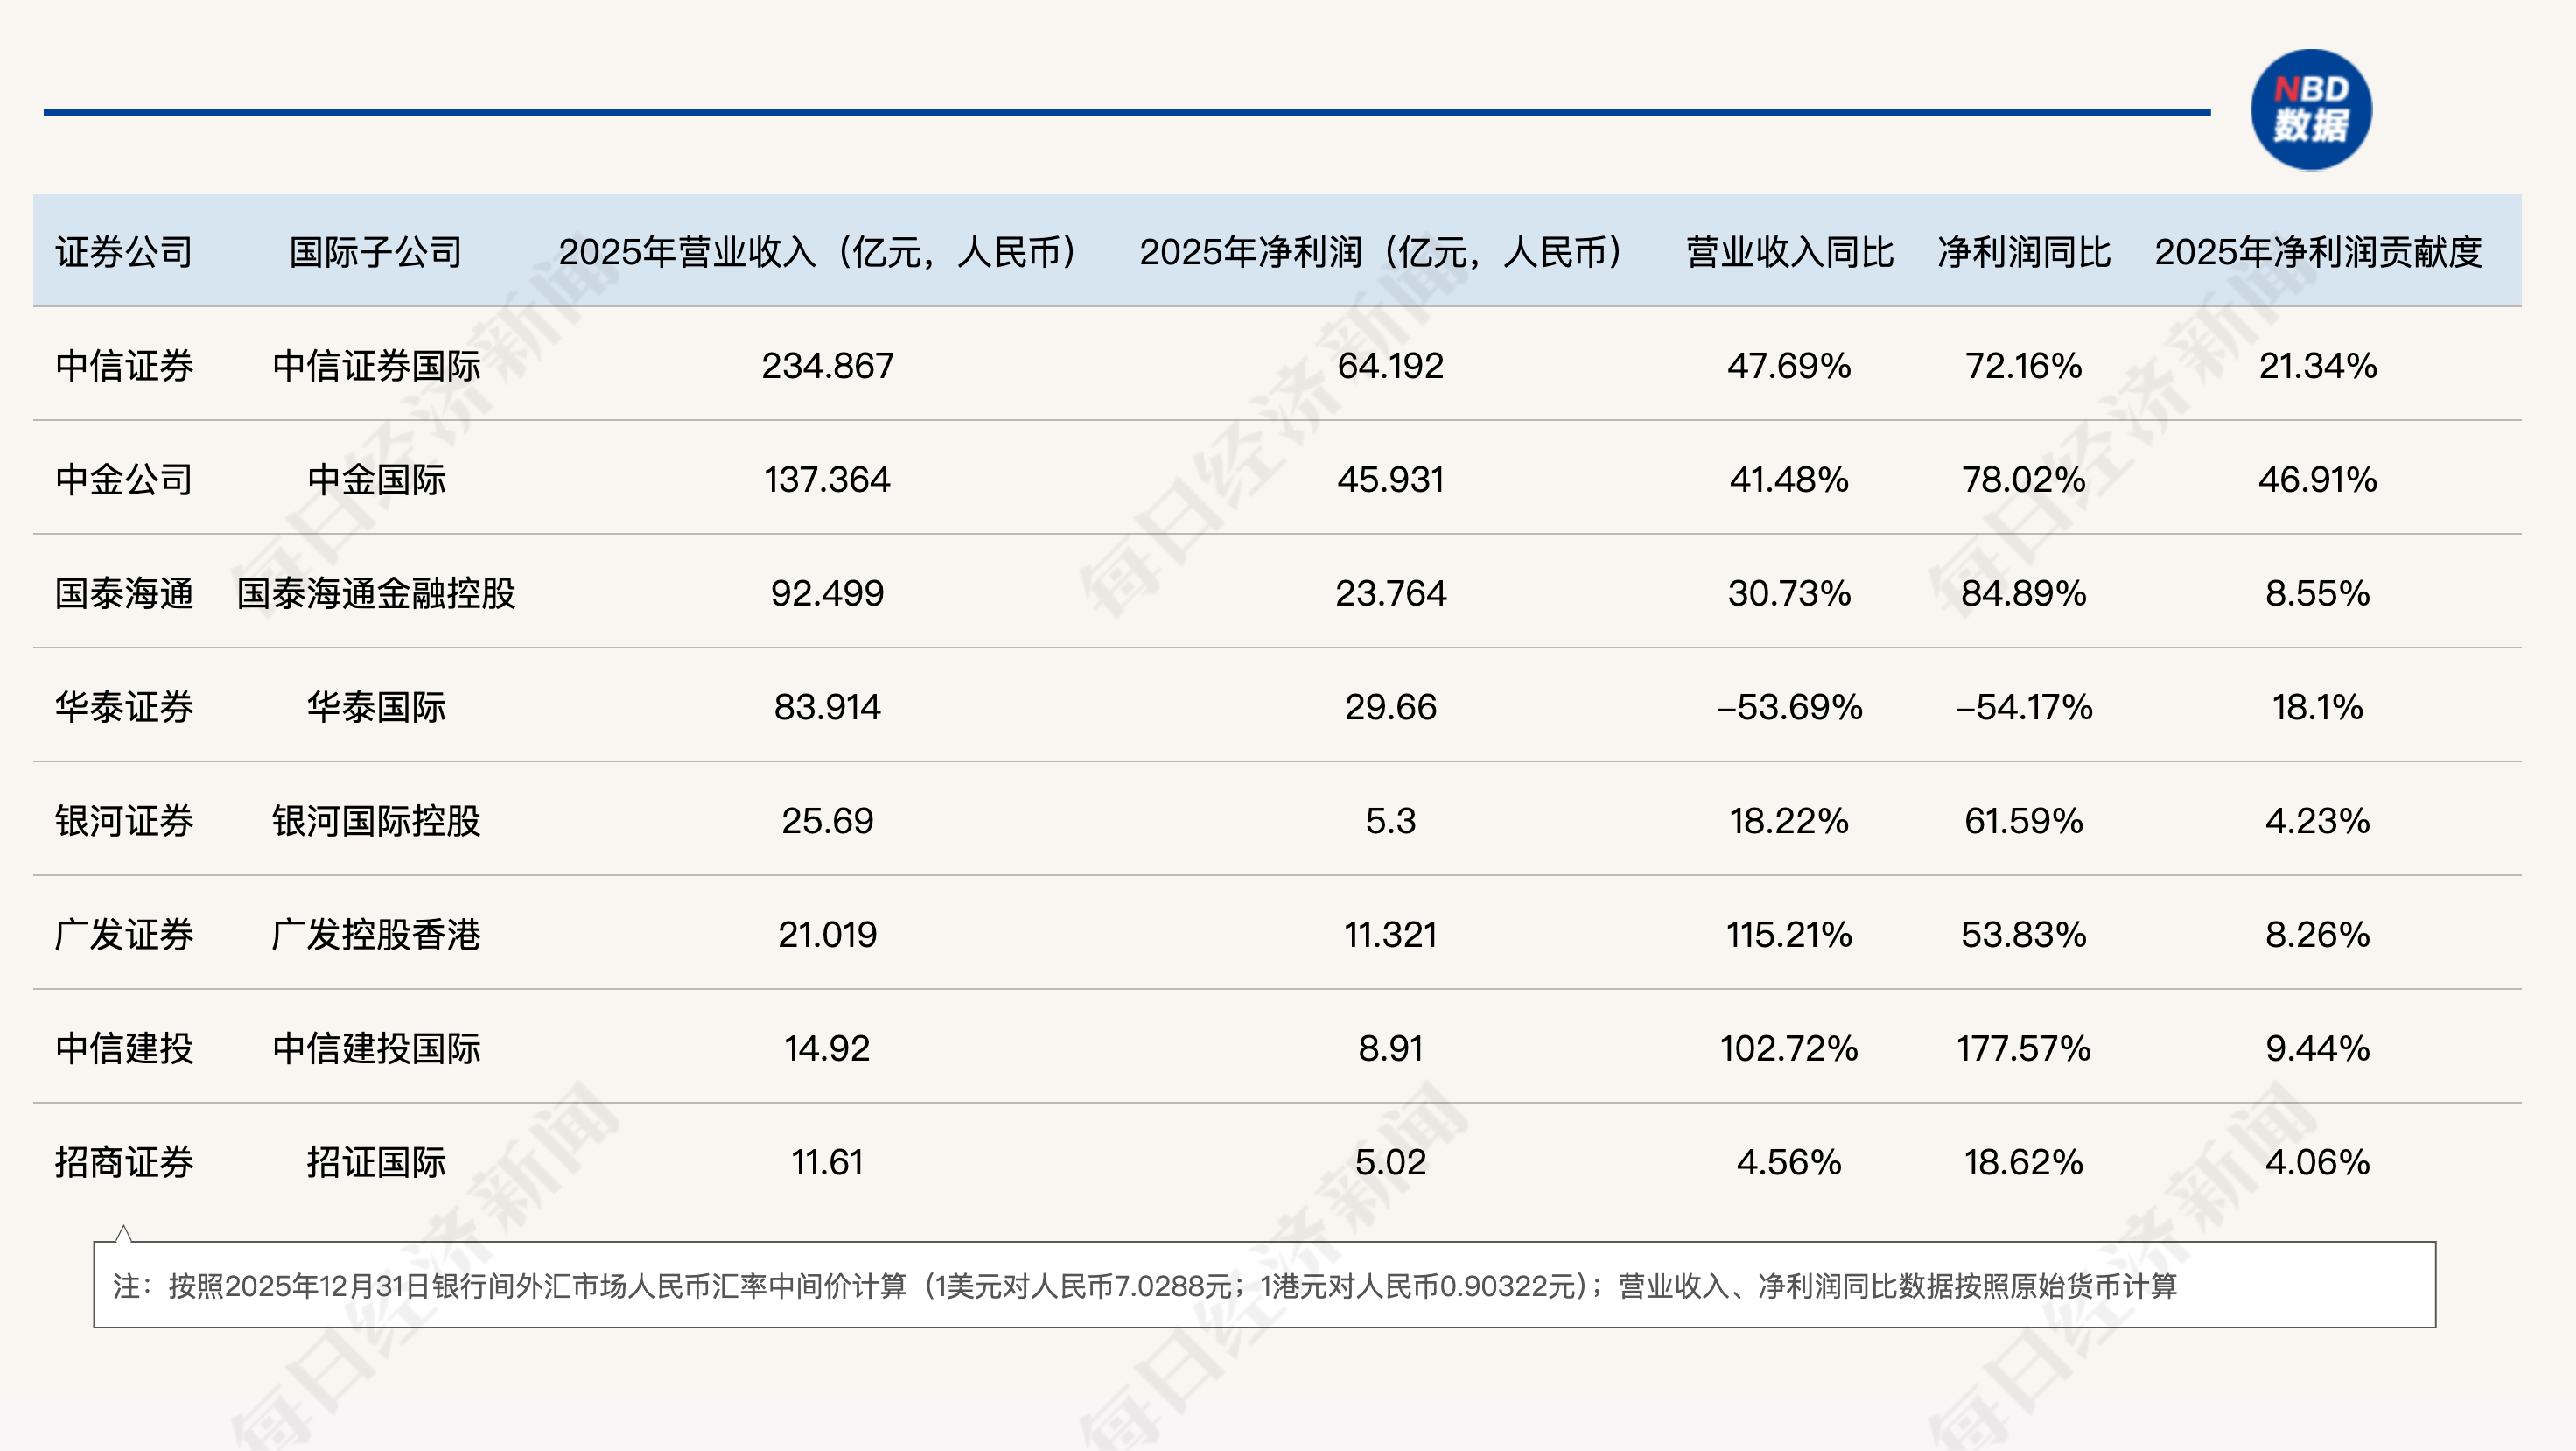Click 广发控股香港 revenue growth 115.21%

[x=1789, y=935]
